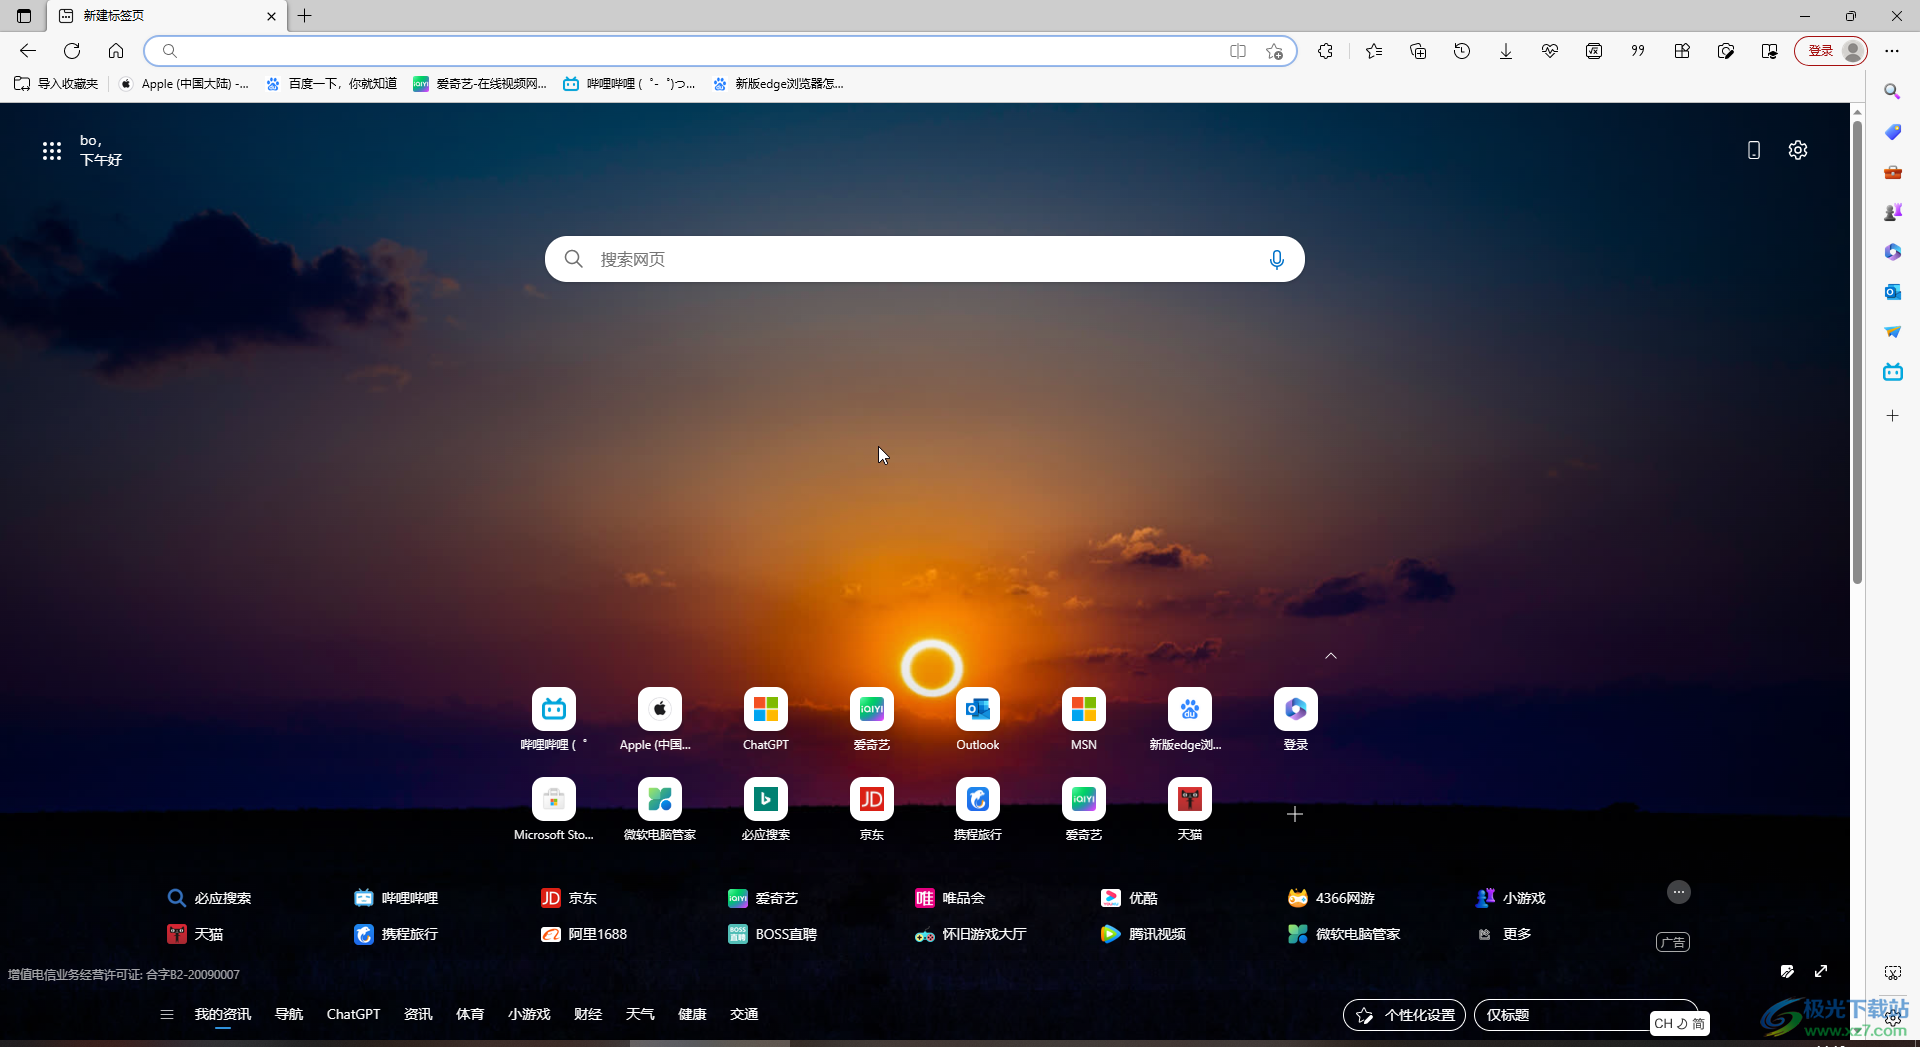Open the 微软电脑管家 quick link tile

660,810
